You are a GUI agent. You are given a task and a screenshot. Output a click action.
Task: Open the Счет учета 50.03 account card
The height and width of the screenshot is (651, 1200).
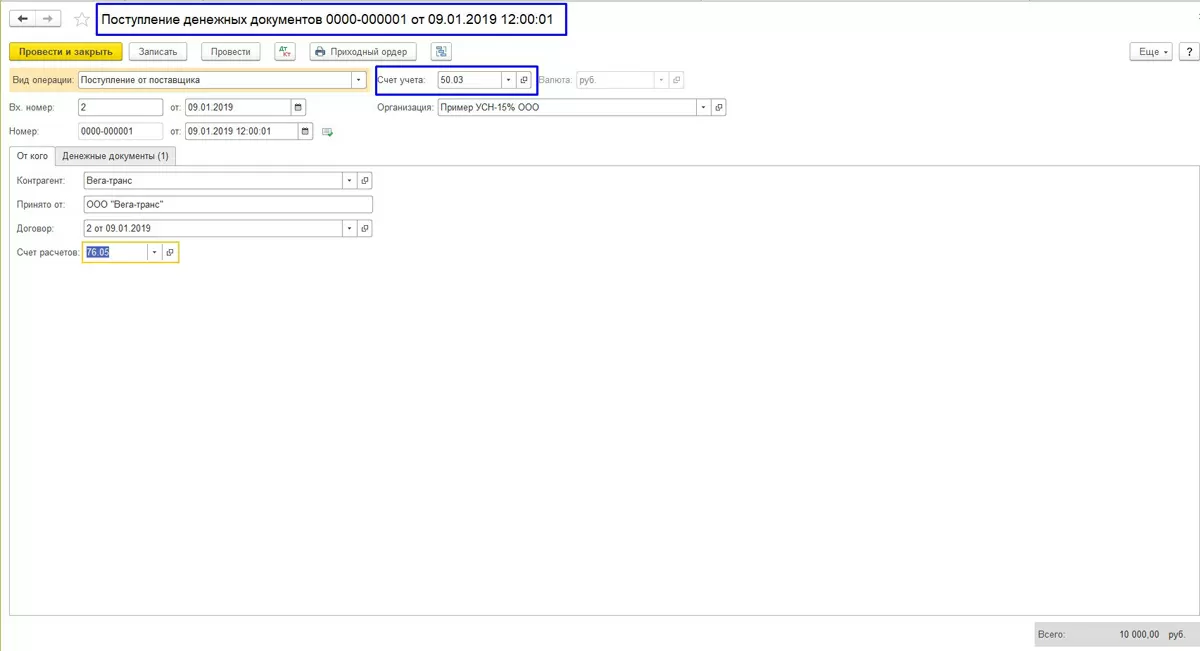pos(523,80)
